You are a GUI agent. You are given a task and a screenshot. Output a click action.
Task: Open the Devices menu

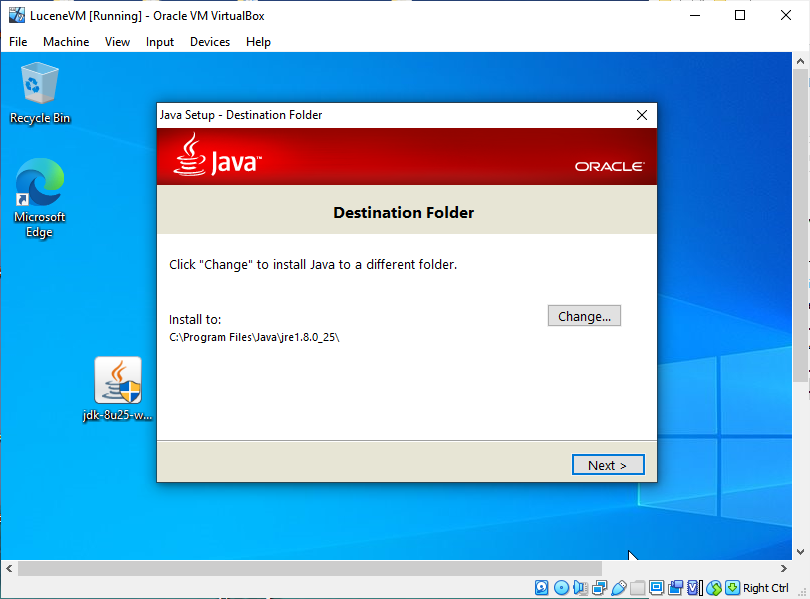click(210, 42)
